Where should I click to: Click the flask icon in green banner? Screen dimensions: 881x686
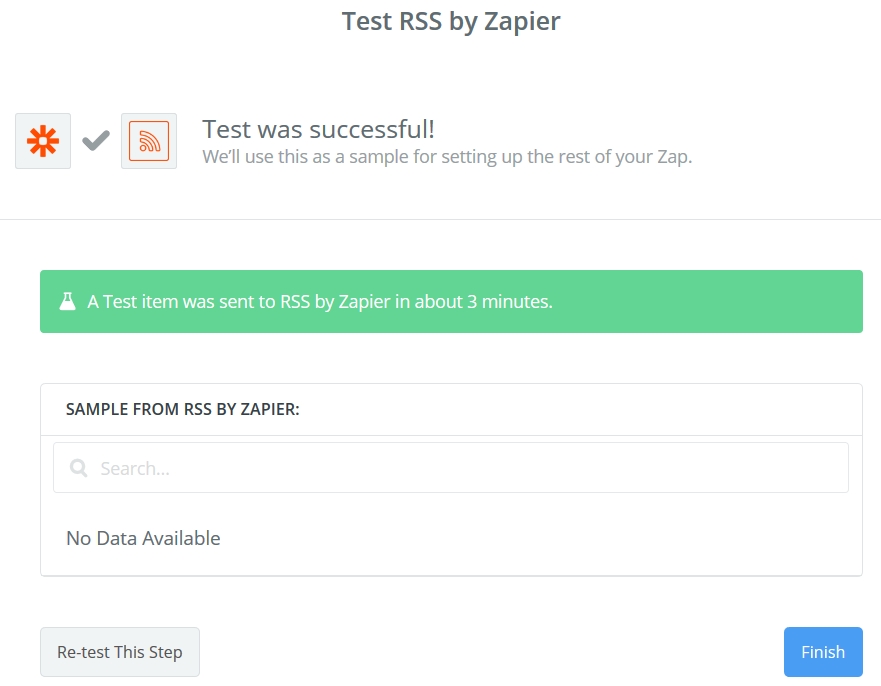click(67, 302)
